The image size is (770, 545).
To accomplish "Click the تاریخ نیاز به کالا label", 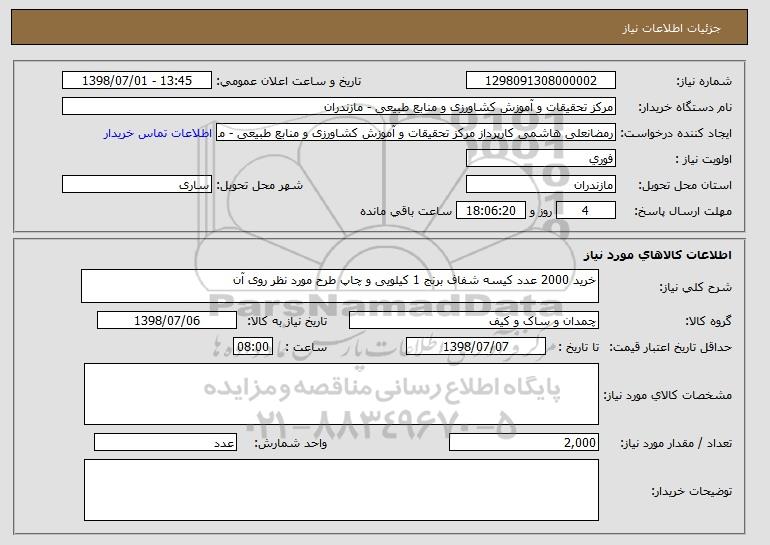I will tap(287, 321).
